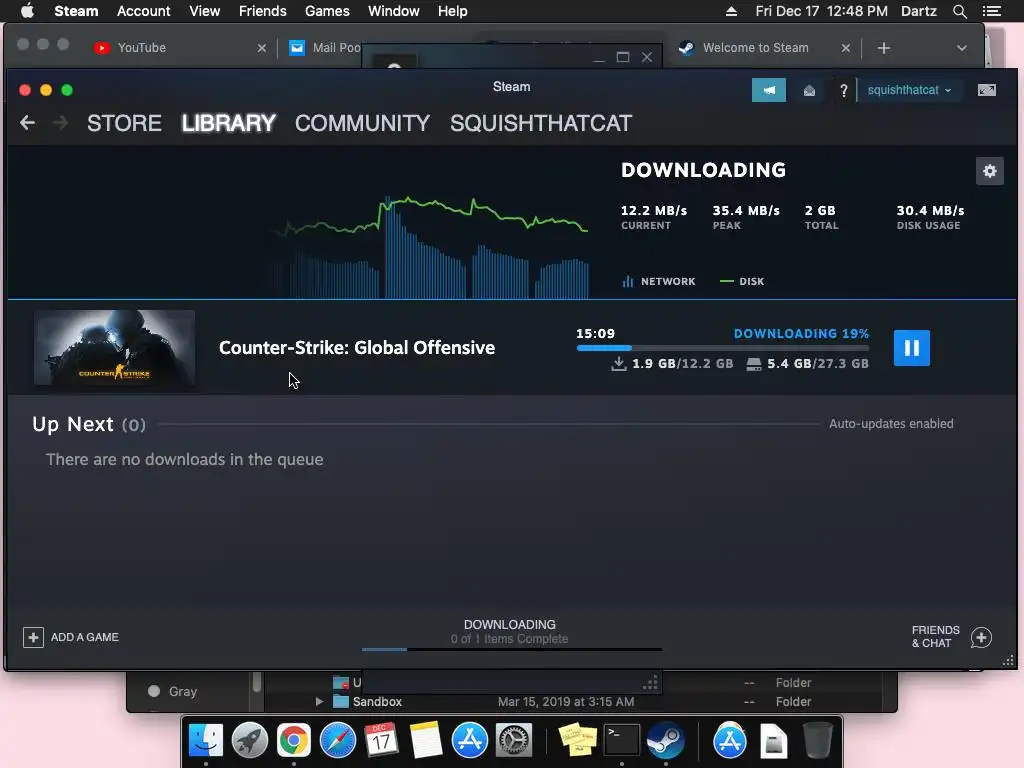Open the STORE section
This screenshot has height=768, width=1024.
tap(124, 123)
